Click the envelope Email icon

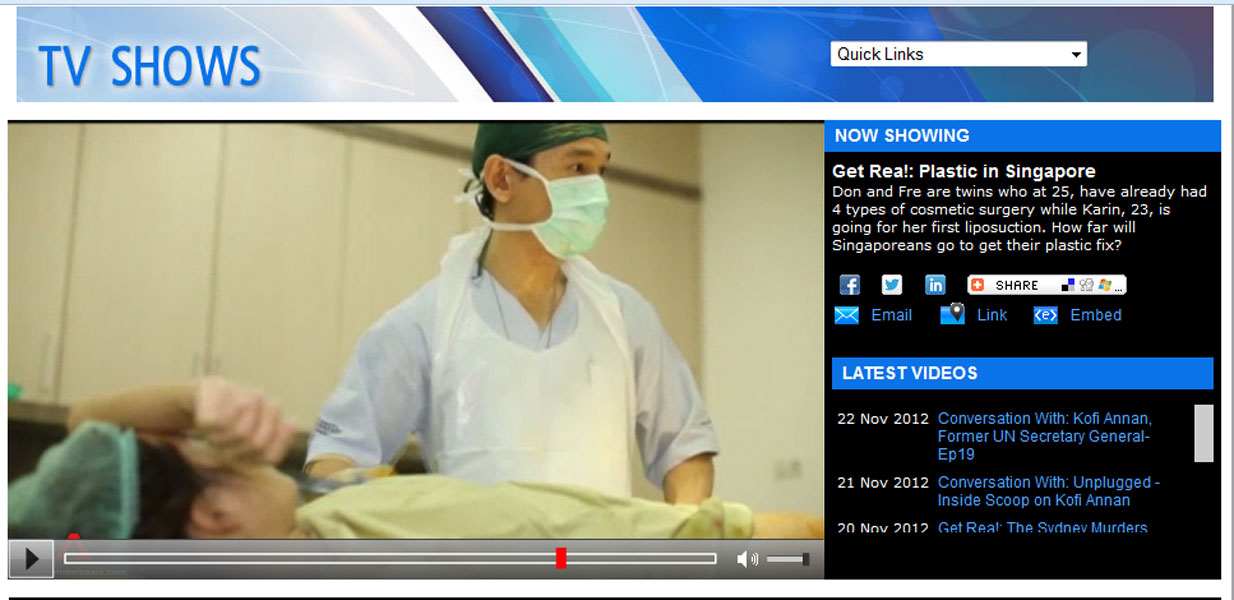[846, 316]
